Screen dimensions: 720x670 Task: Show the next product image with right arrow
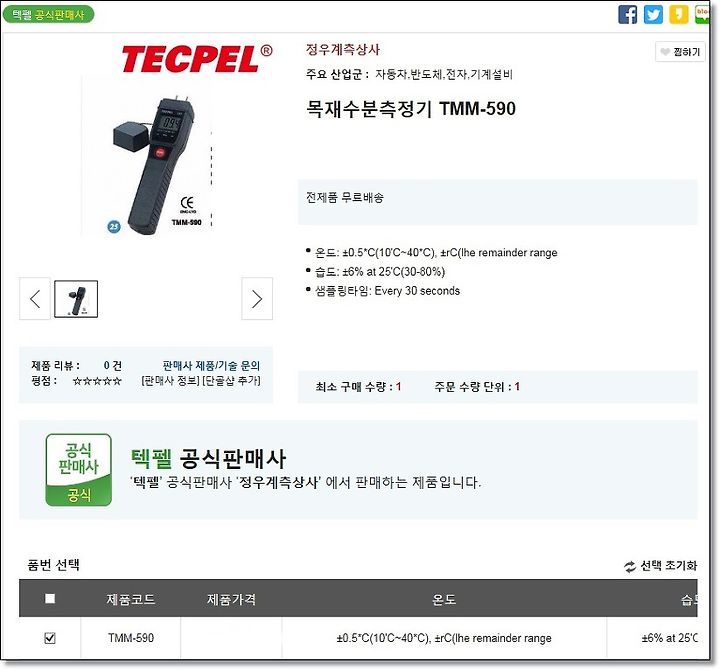point(257,298)
